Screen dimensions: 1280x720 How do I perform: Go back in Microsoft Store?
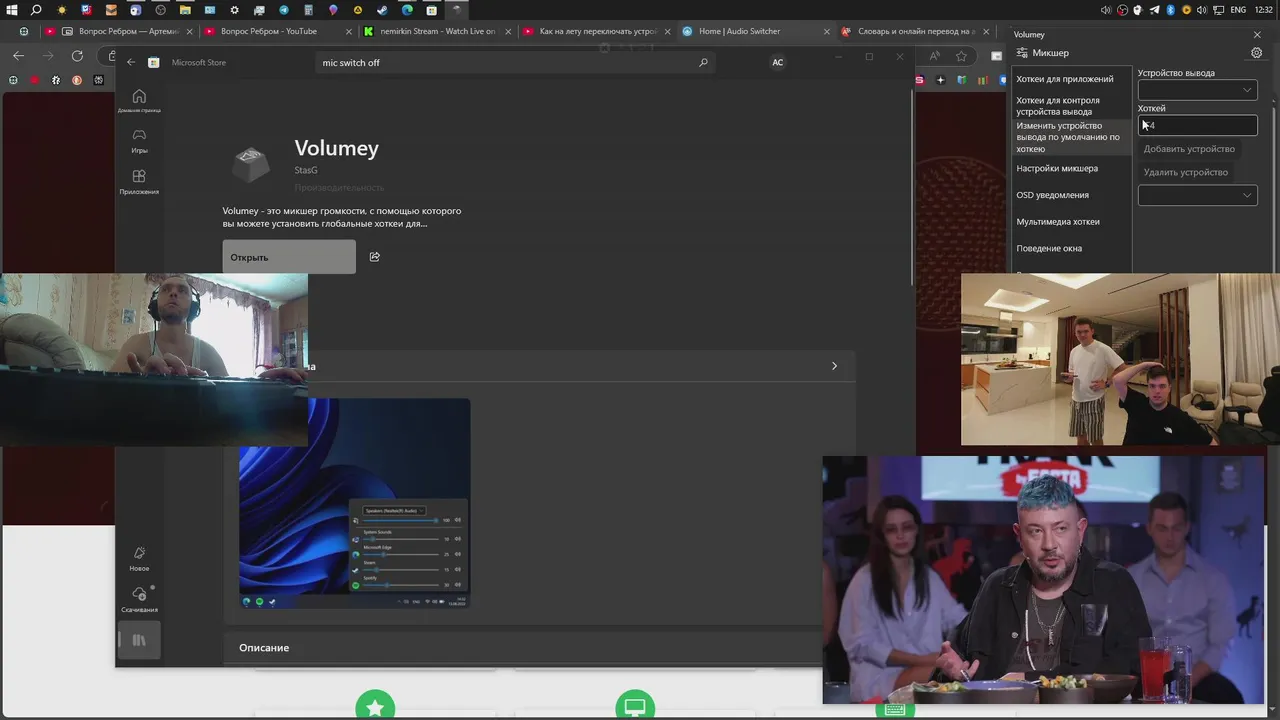click(x=131, y=62)
